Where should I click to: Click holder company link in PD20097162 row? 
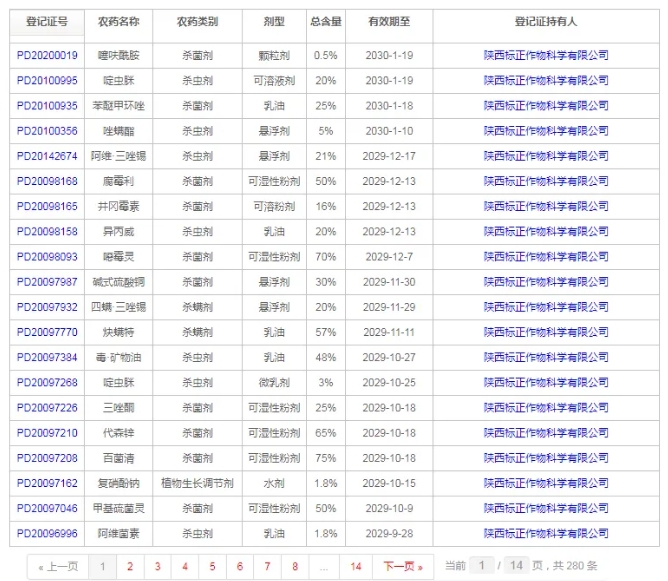tap(546, 483)
